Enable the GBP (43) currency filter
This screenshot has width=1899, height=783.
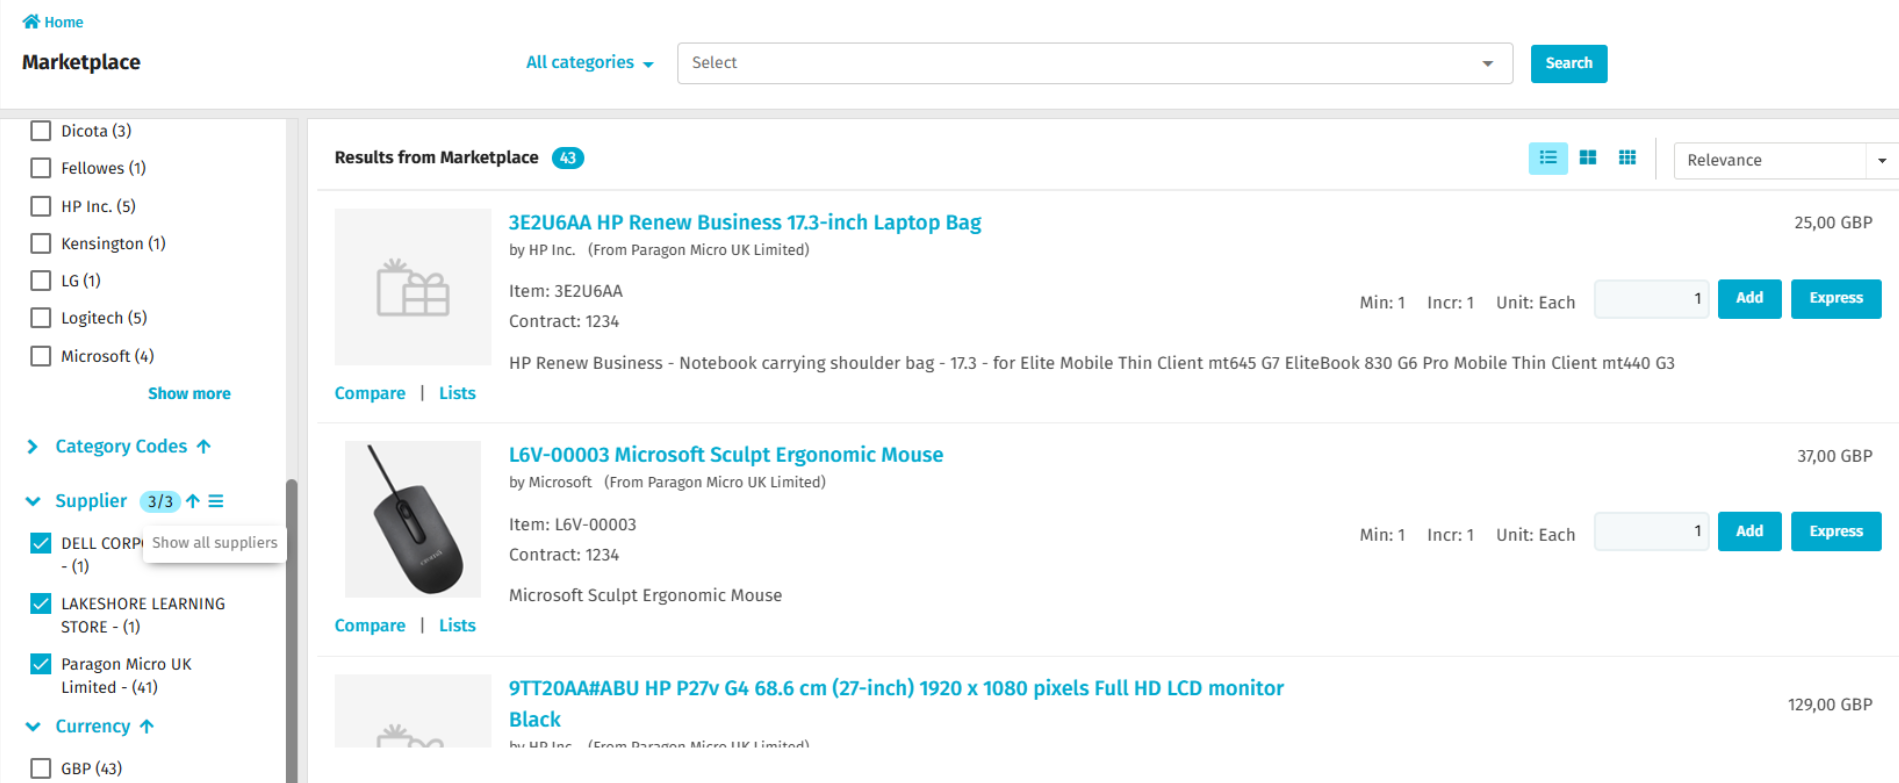click(x=41, y=768)
